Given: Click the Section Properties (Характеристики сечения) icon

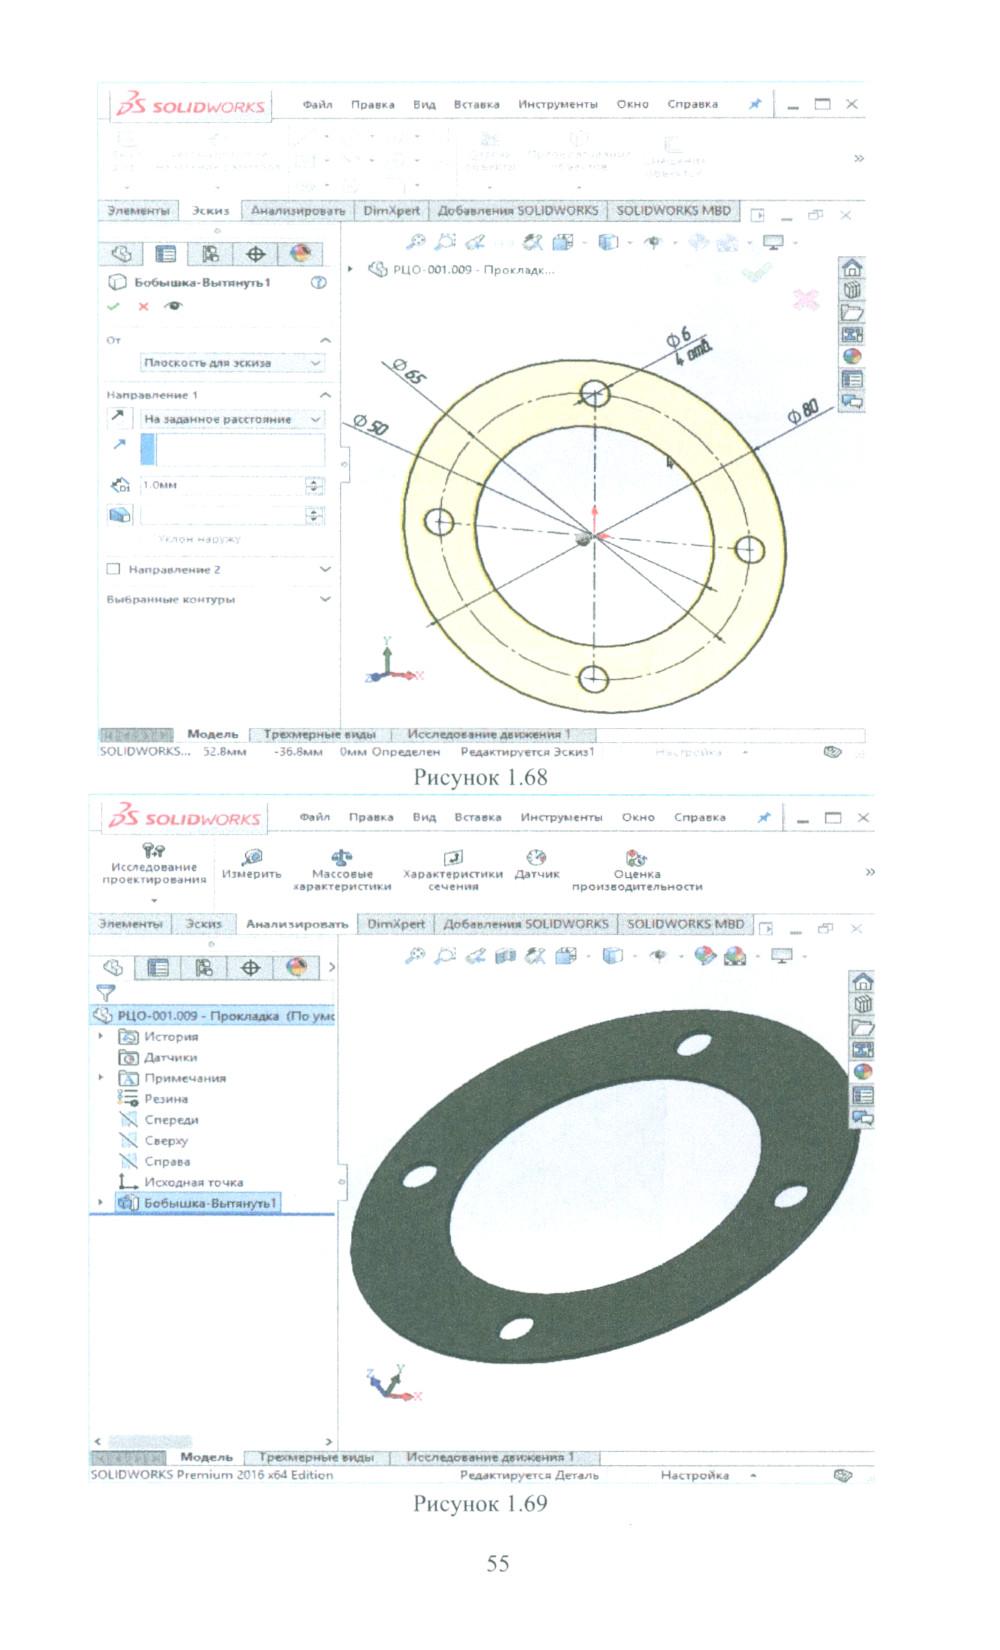Looking at the screenshot, I should pos(453,858).
